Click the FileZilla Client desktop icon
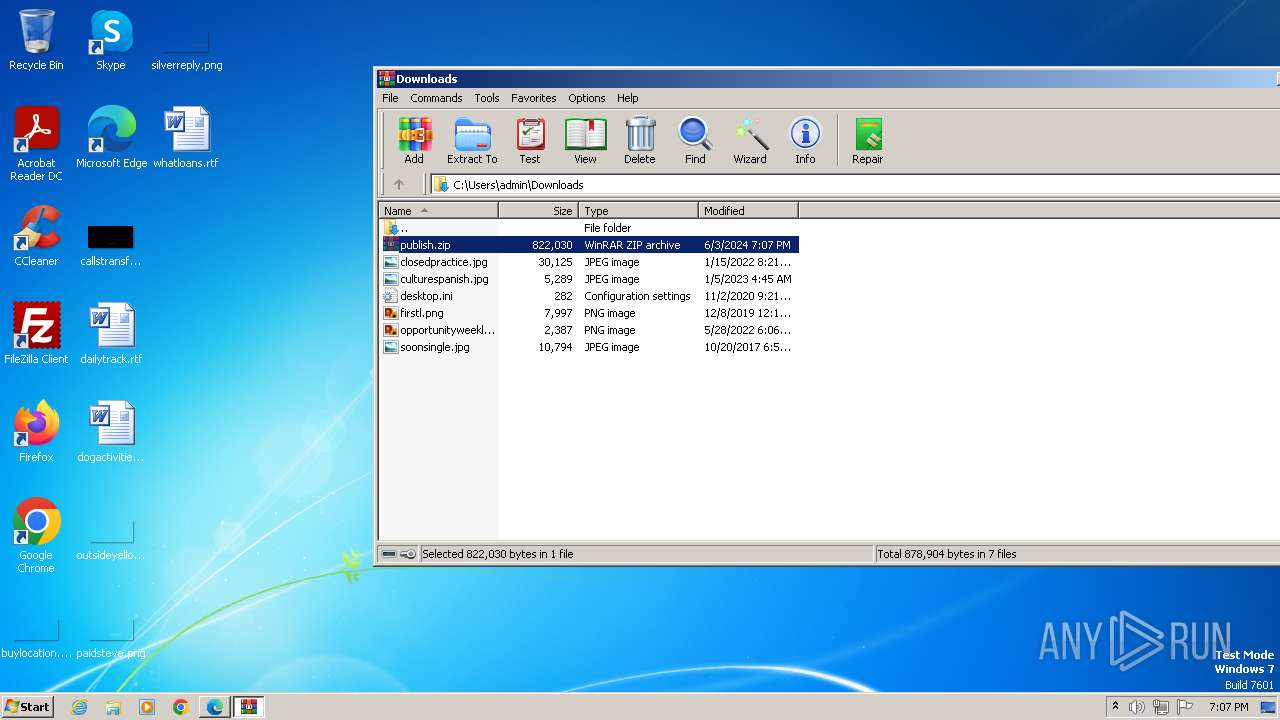The height and width of the screenshot is (720, 1280). (36, 333)
